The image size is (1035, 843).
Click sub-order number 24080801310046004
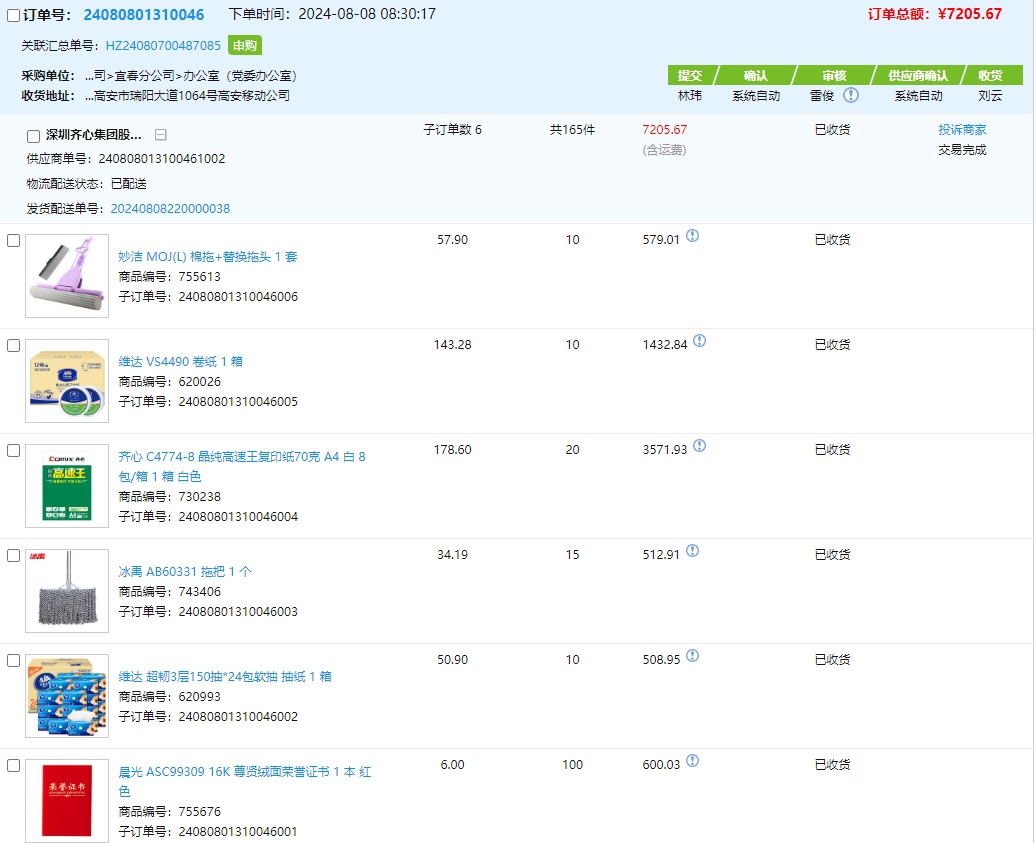click(x=238, y=516)
